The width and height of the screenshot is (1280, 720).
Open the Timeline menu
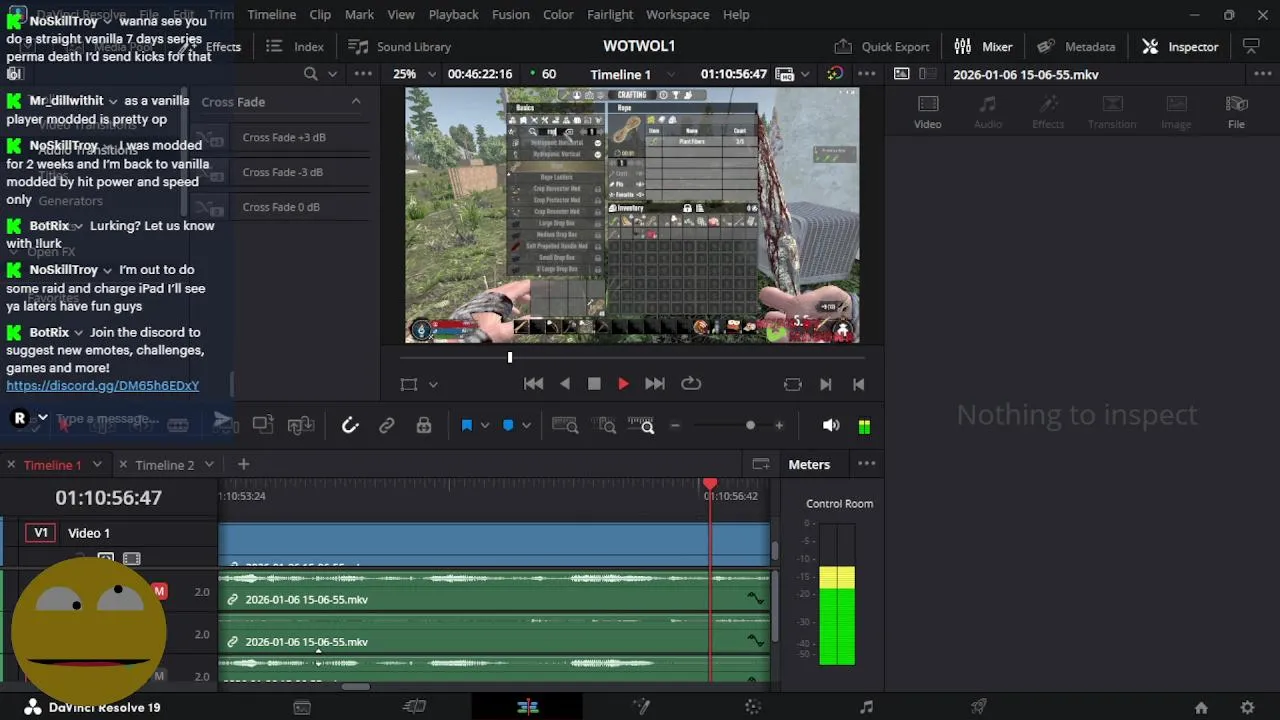point(271,14)
